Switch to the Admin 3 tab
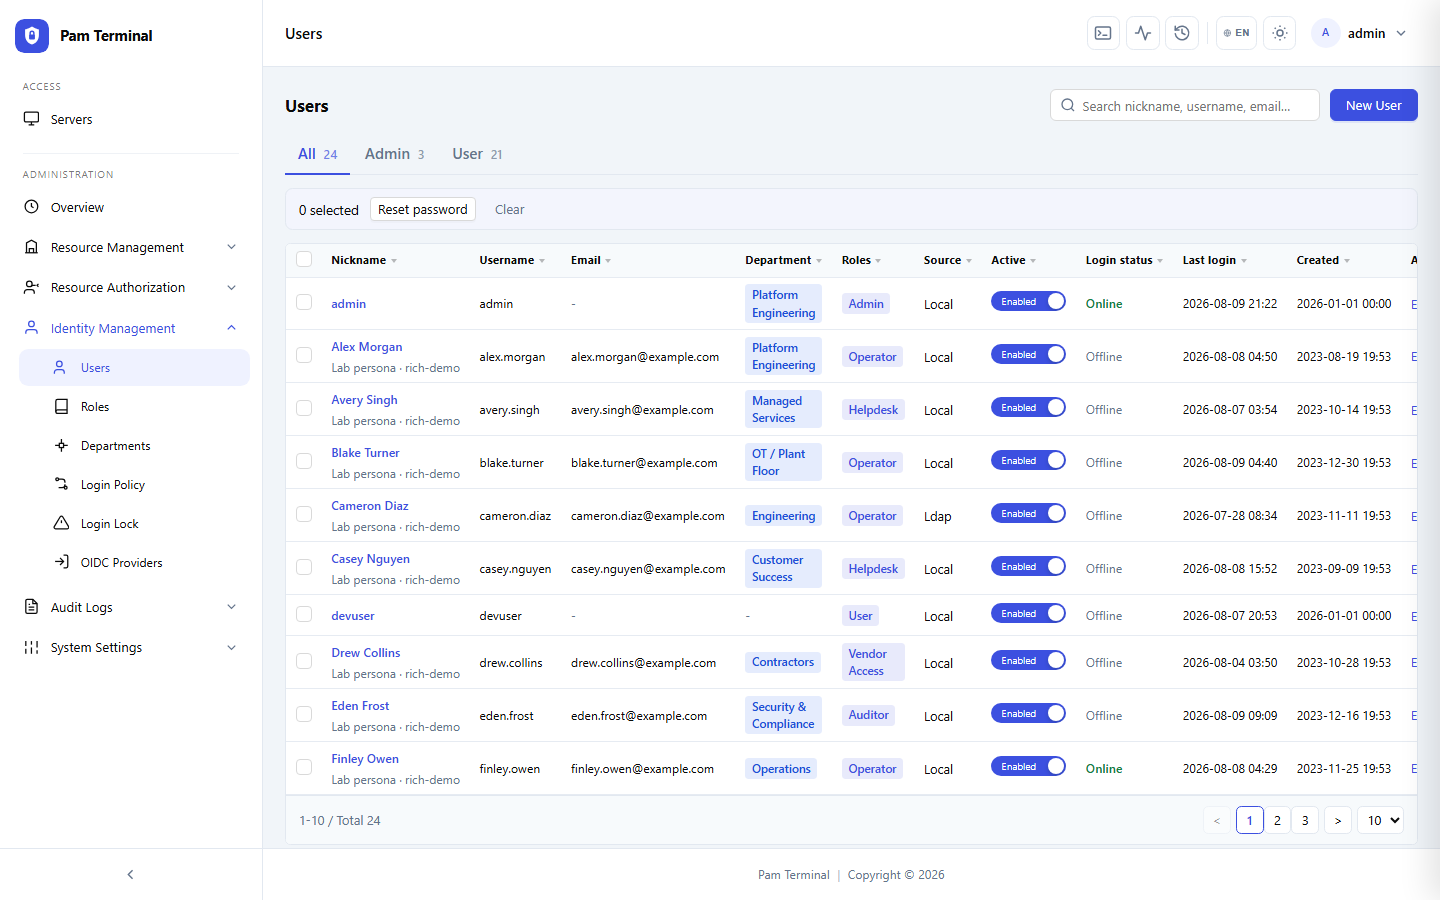This screenshot has width=1440, height=900. [394, 154]
